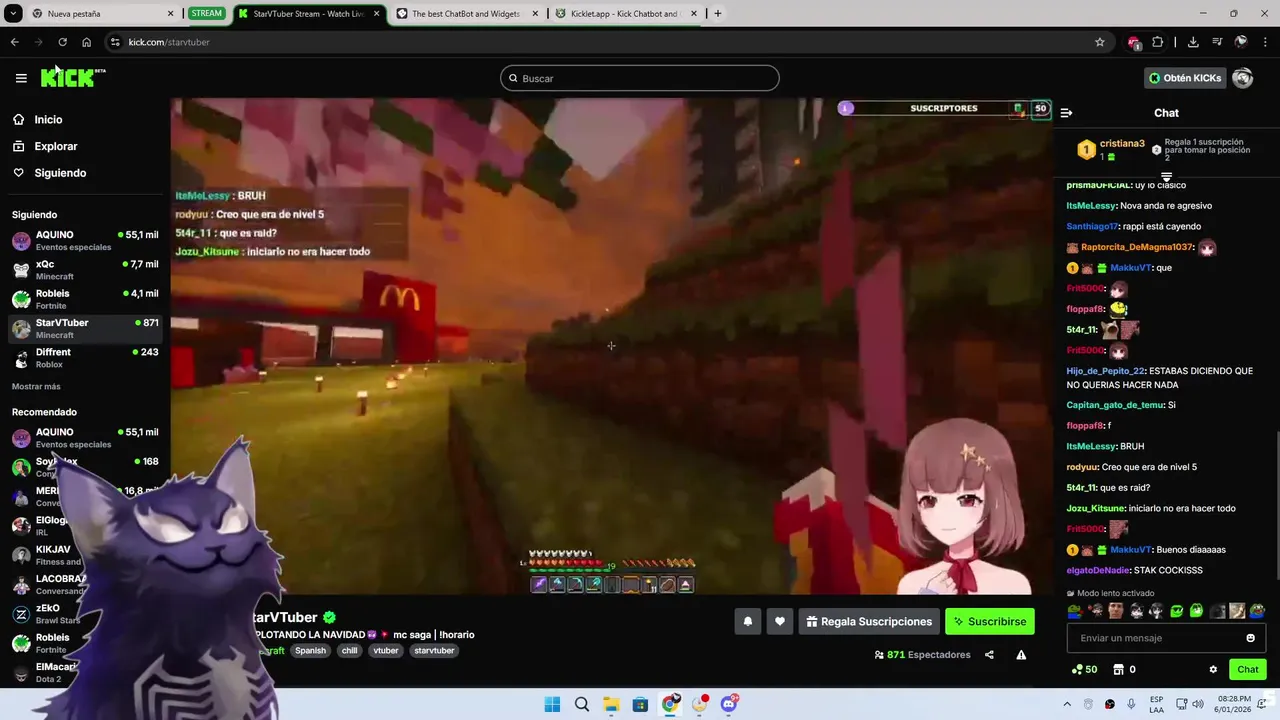
Task: Open the AQUINO channel under Siguiendo
Action: point(85,240)
